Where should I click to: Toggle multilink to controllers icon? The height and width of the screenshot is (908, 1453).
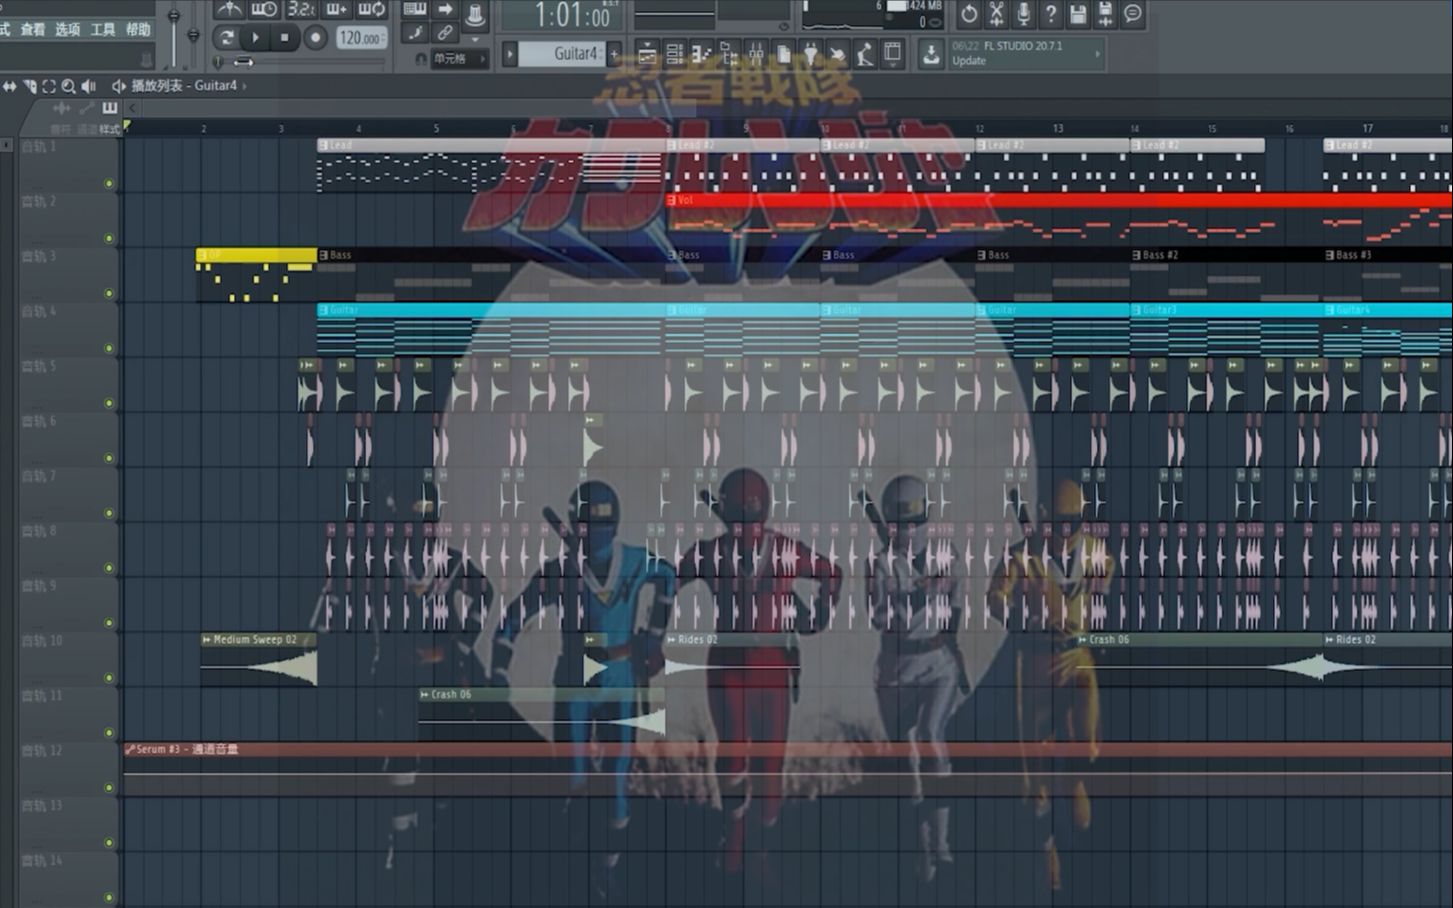pyautogui.click(x=444, y=33)
